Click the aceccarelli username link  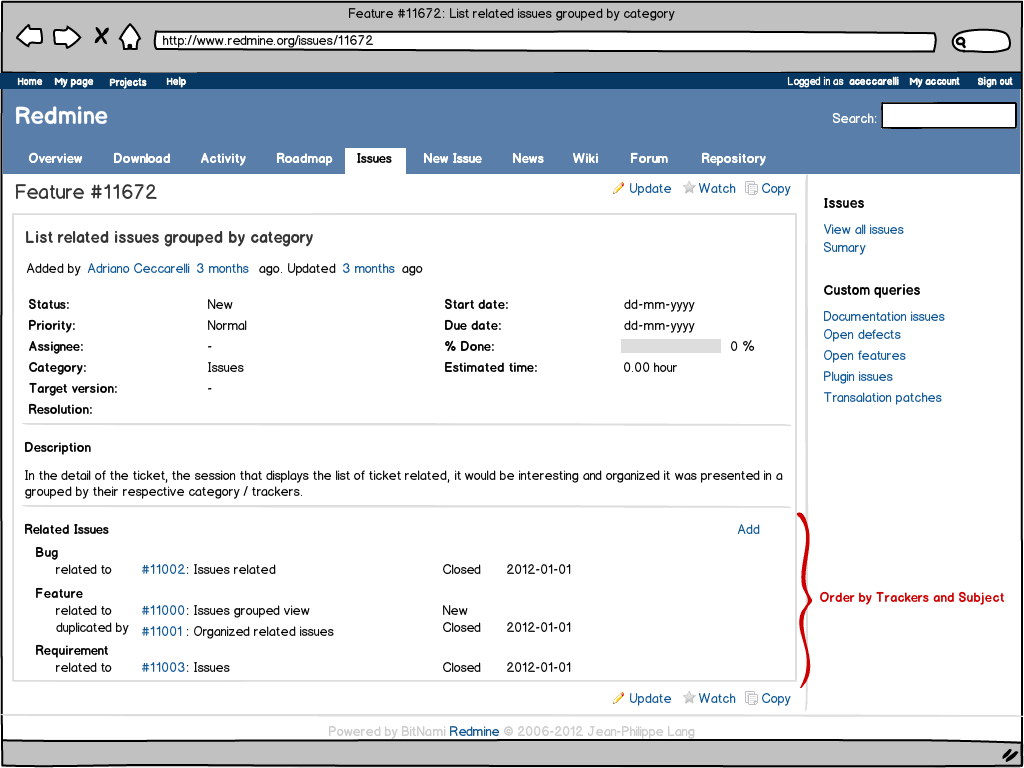click(x=874, y=82)
